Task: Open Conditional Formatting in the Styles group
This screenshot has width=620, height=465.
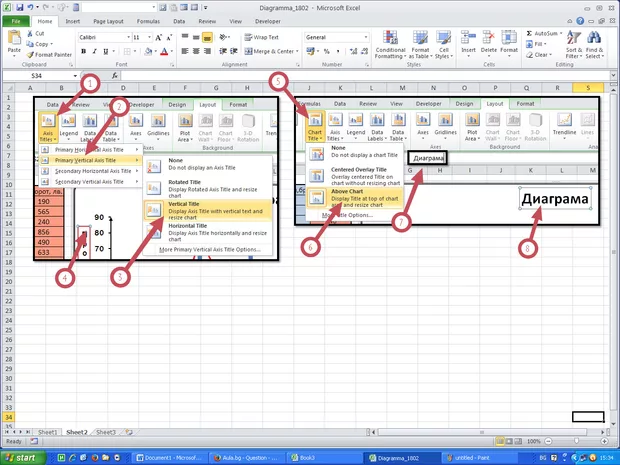Action: tap(390, 45)
